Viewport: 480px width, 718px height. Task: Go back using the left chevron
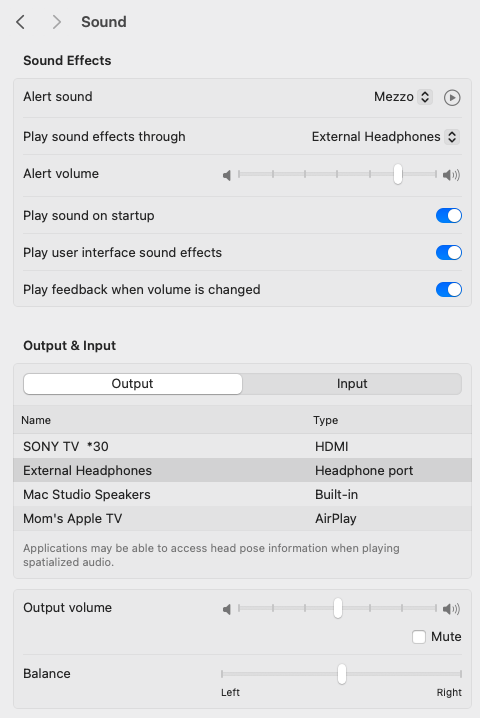tap(20, 22)
